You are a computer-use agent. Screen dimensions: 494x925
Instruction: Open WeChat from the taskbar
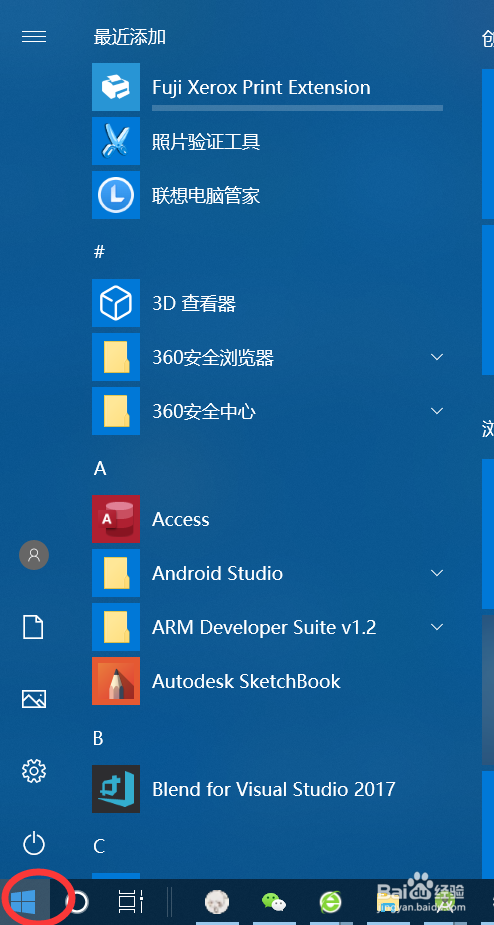pyautogui.click(x=274, y=901)
